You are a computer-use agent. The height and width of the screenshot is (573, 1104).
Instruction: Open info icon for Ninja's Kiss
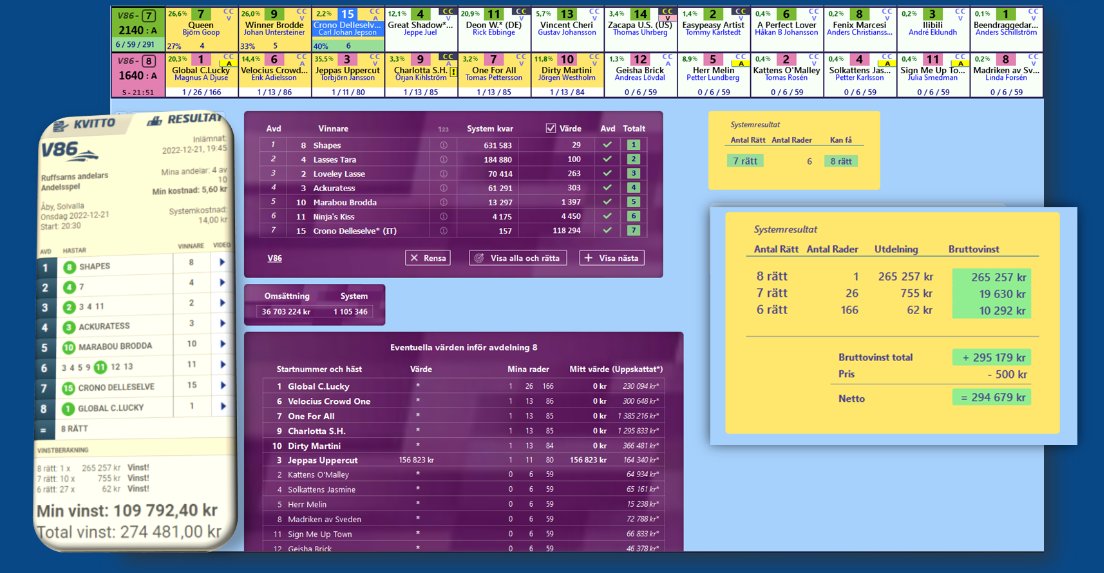(443, 216)
